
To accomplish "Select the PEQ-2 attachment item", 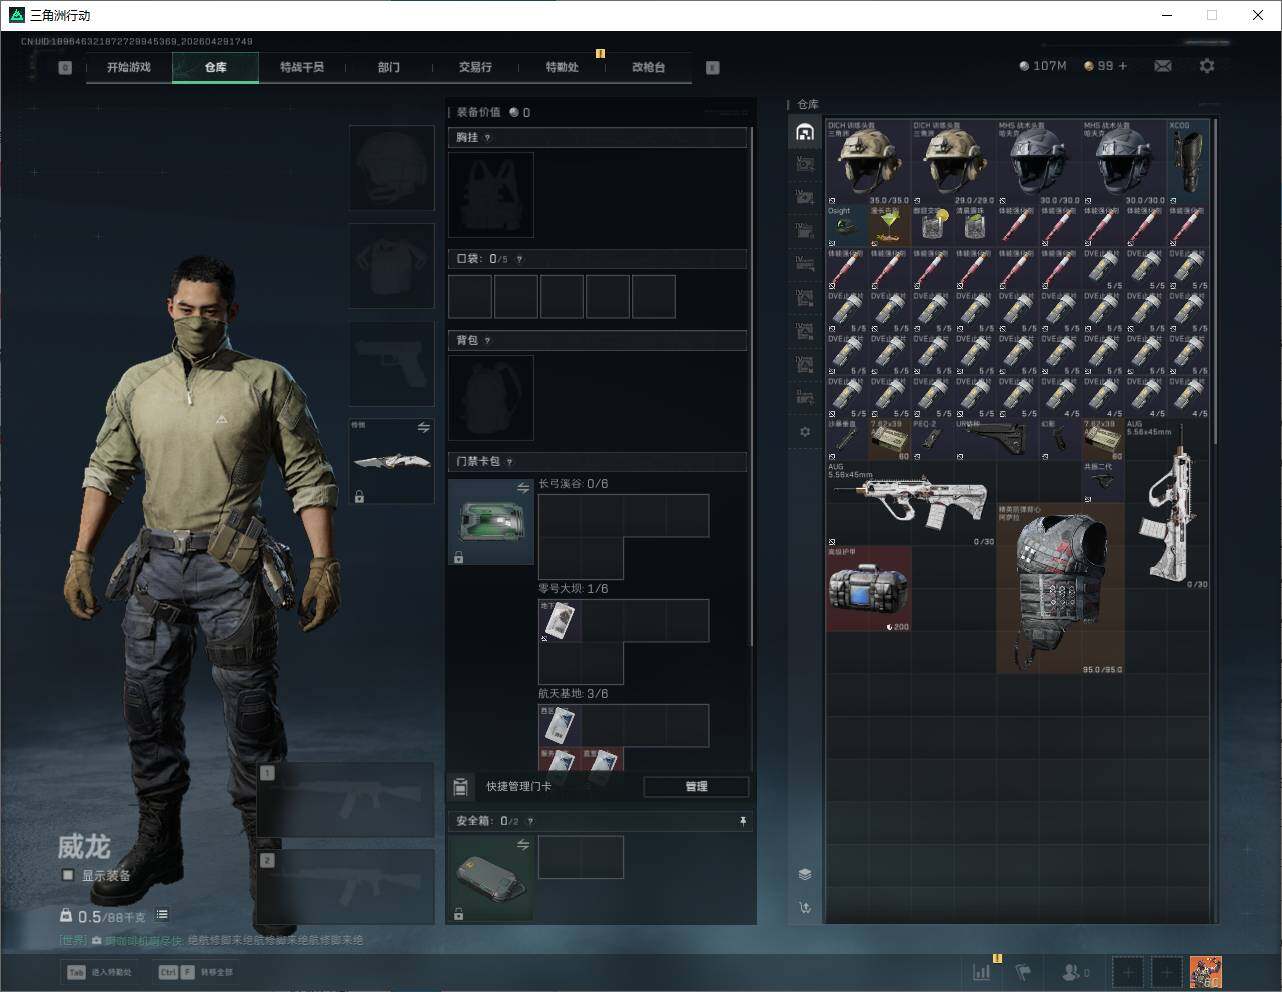I will point(932,440).
